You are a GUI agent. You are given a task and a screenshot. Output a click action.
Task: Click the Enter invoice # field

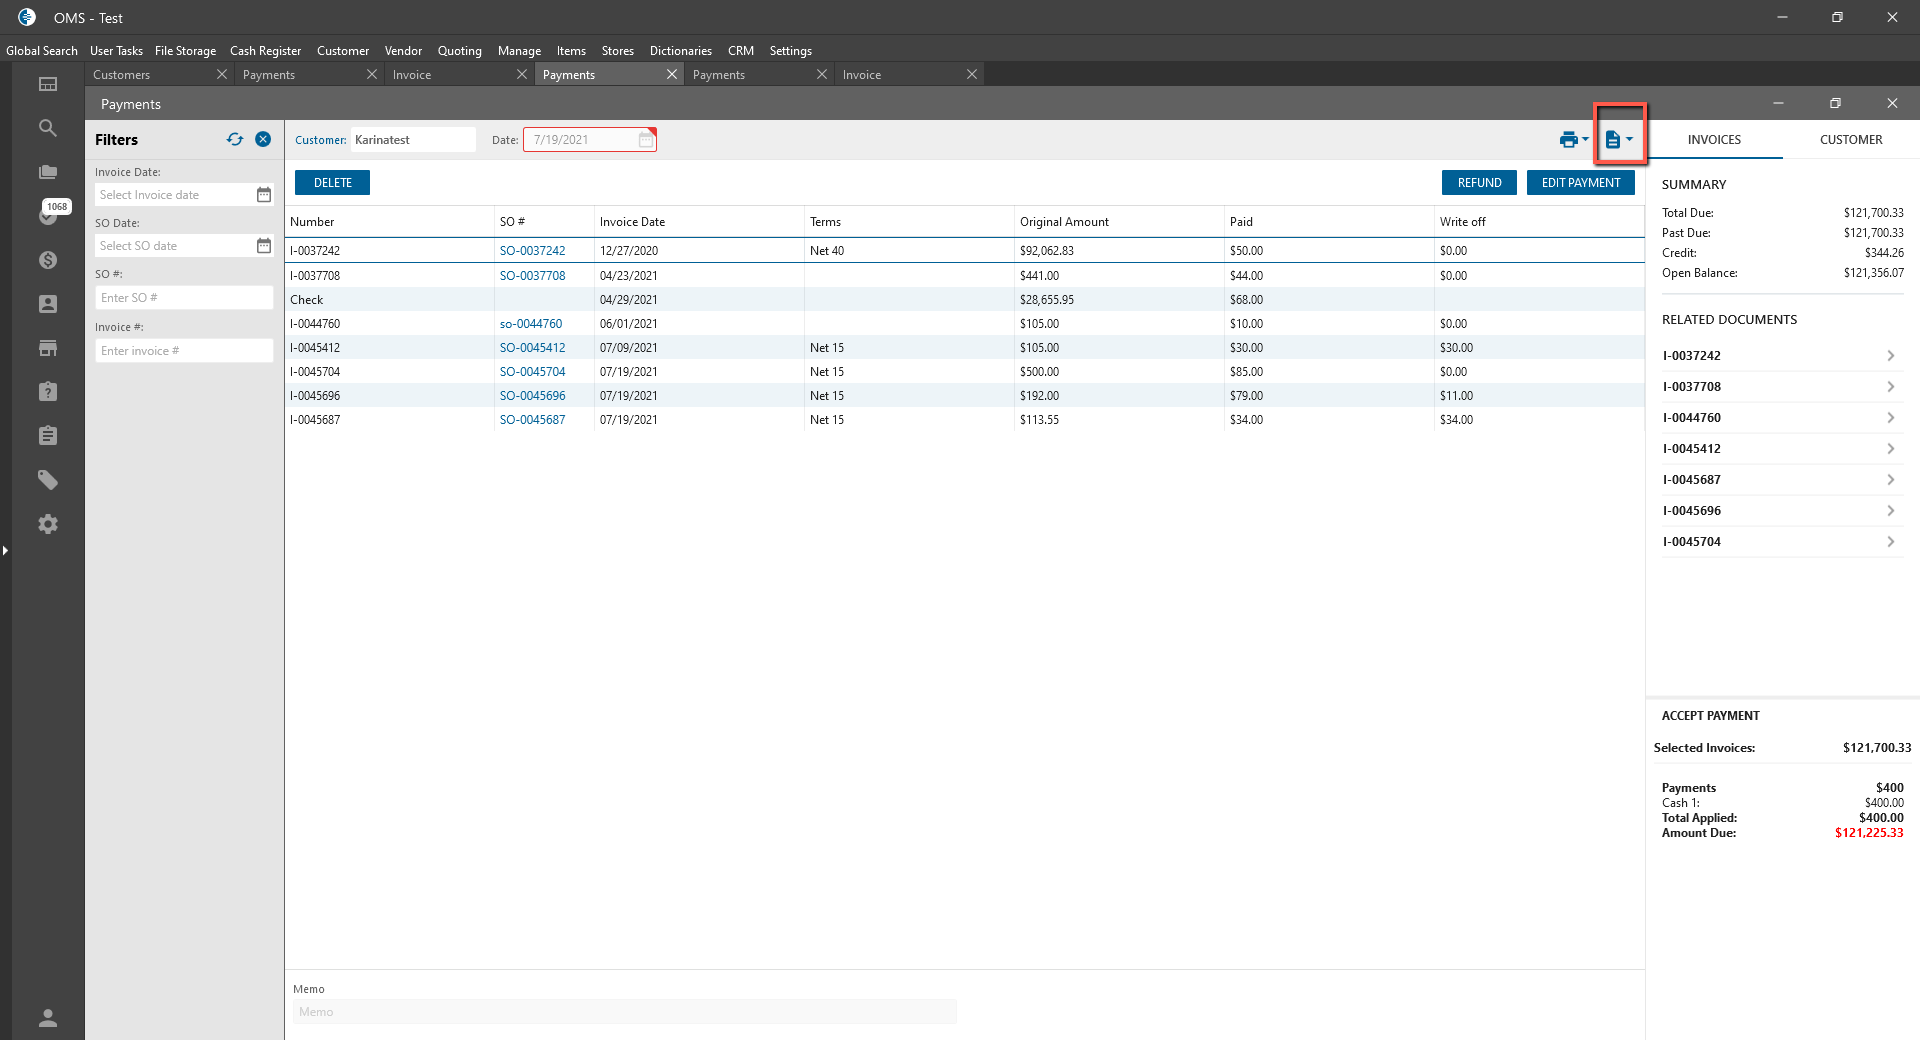[x=184, y=351]
